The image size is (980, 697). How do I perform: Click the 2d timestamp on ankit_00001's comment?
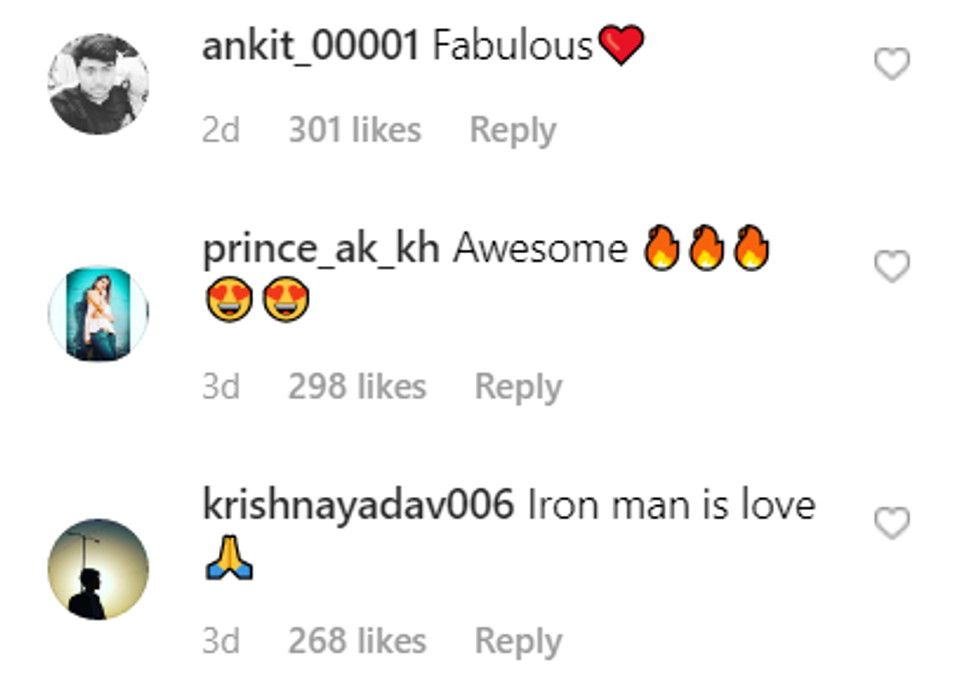coord(221,130)
